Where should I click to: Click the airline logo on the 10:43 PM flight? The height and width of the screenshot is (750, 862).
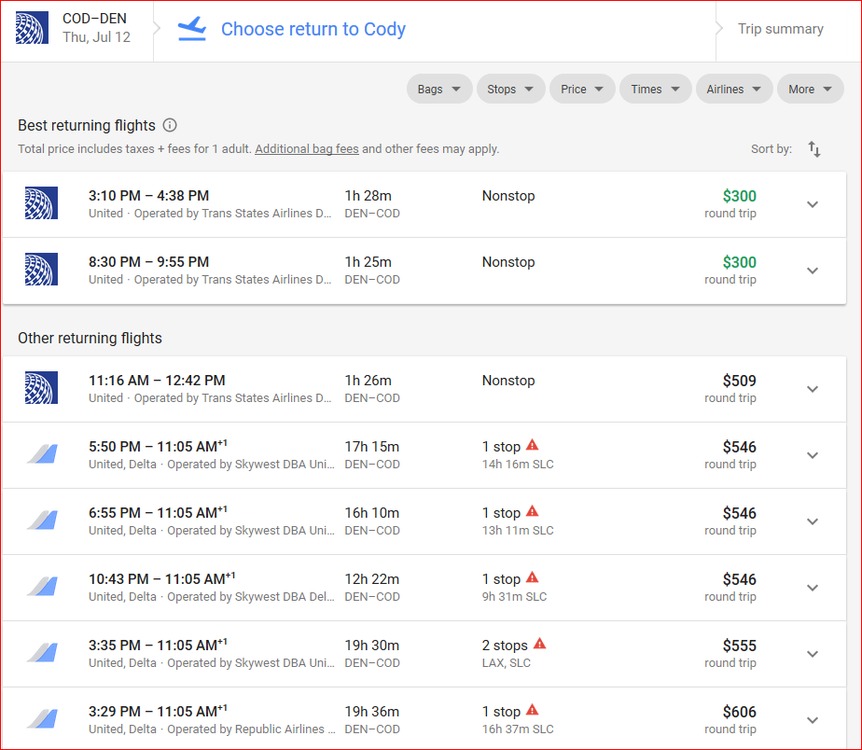(x=41, y=587)
